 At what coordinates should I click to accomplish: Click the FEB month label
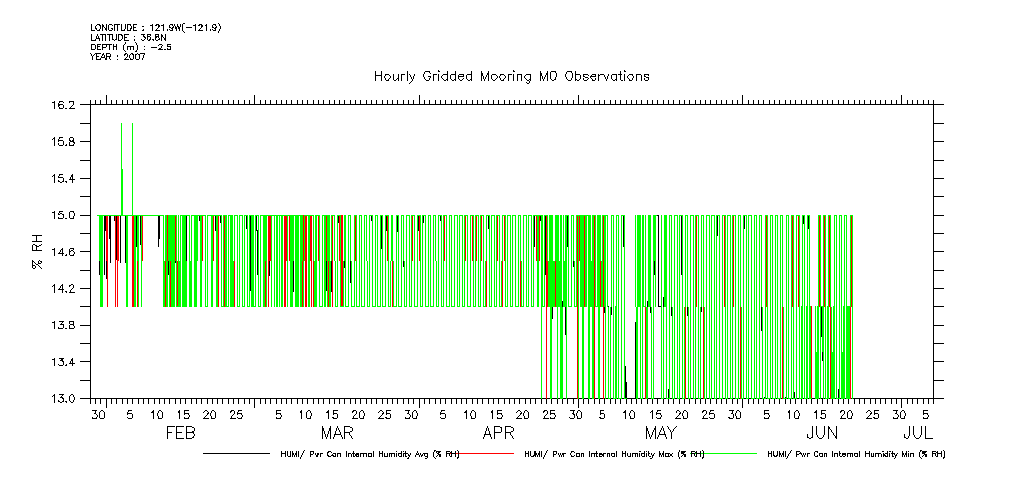coord(179,433)
